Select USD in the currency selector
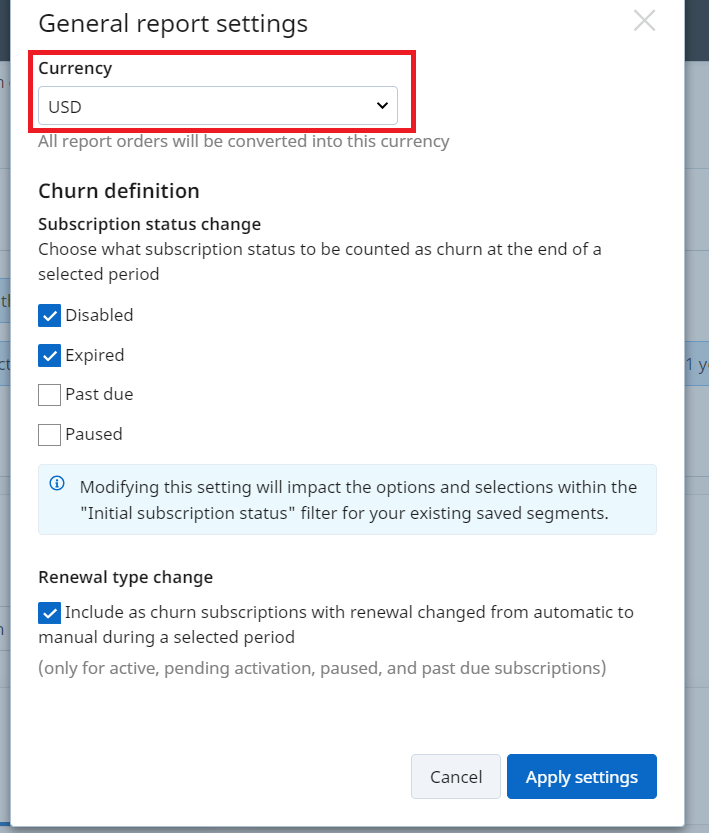Viewport: 709px width, 833px height. (218, 104)
